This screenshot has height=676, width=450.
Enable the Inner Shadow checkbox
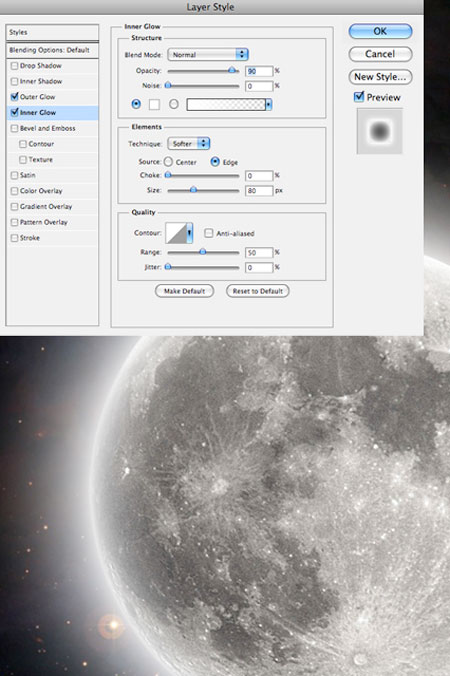14,81
